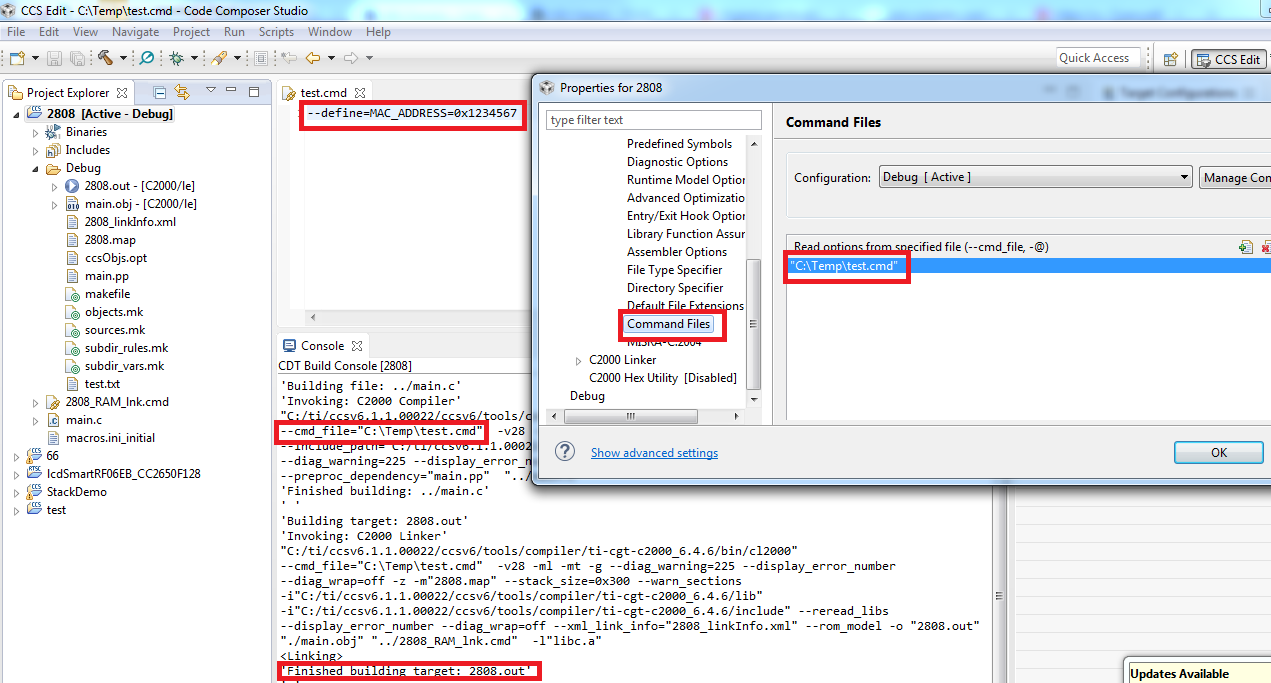Expand the Includes folder

[36, 150]
